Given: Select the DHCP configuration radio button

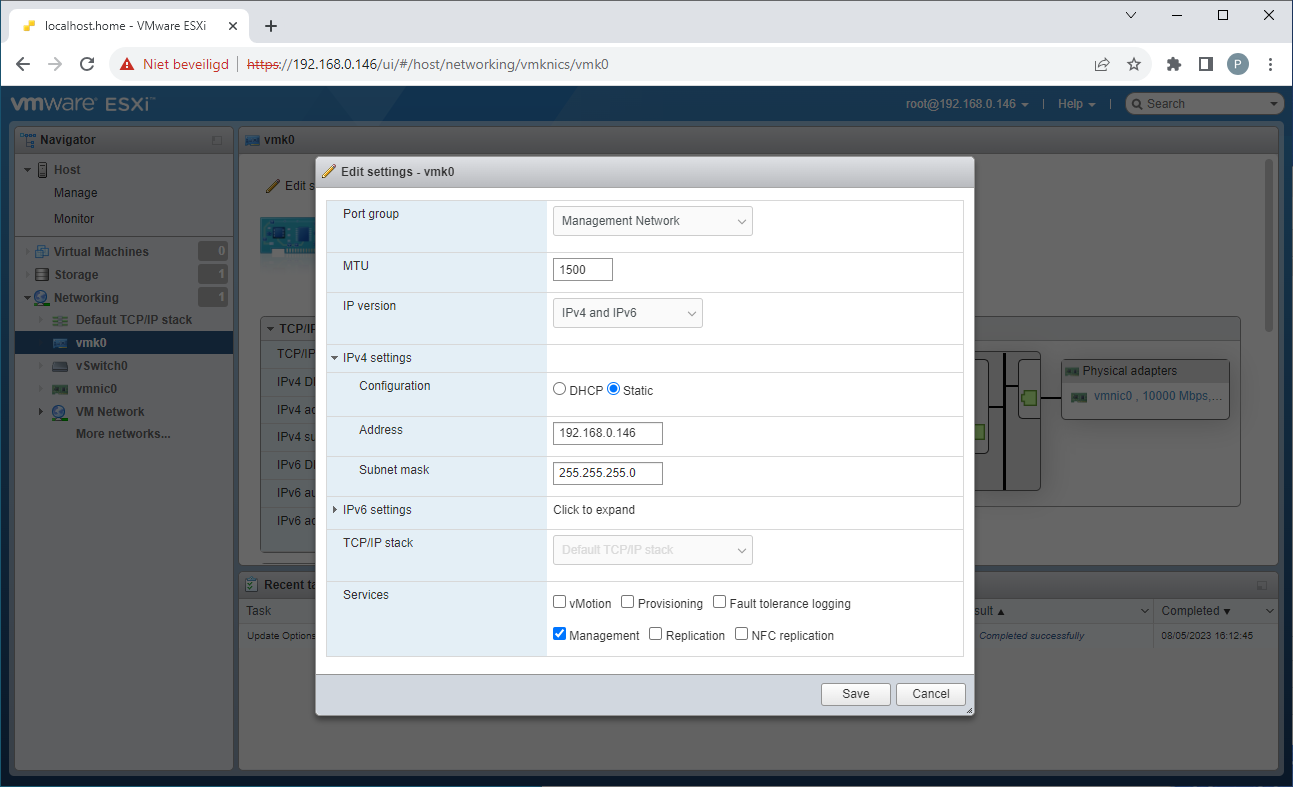Looking at the screenshot, I should coord(560,390).
